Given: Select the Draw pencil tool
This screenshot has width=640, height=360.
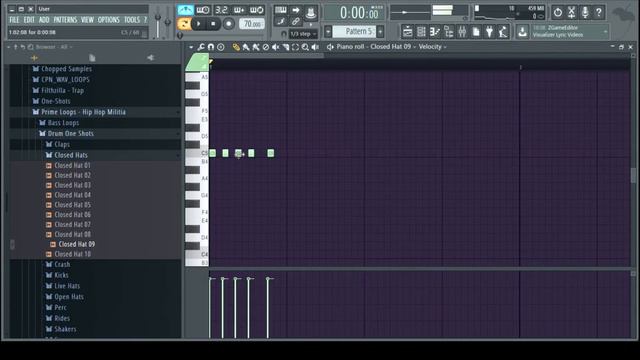Looking at the screenshot, I should click(236, 47).
